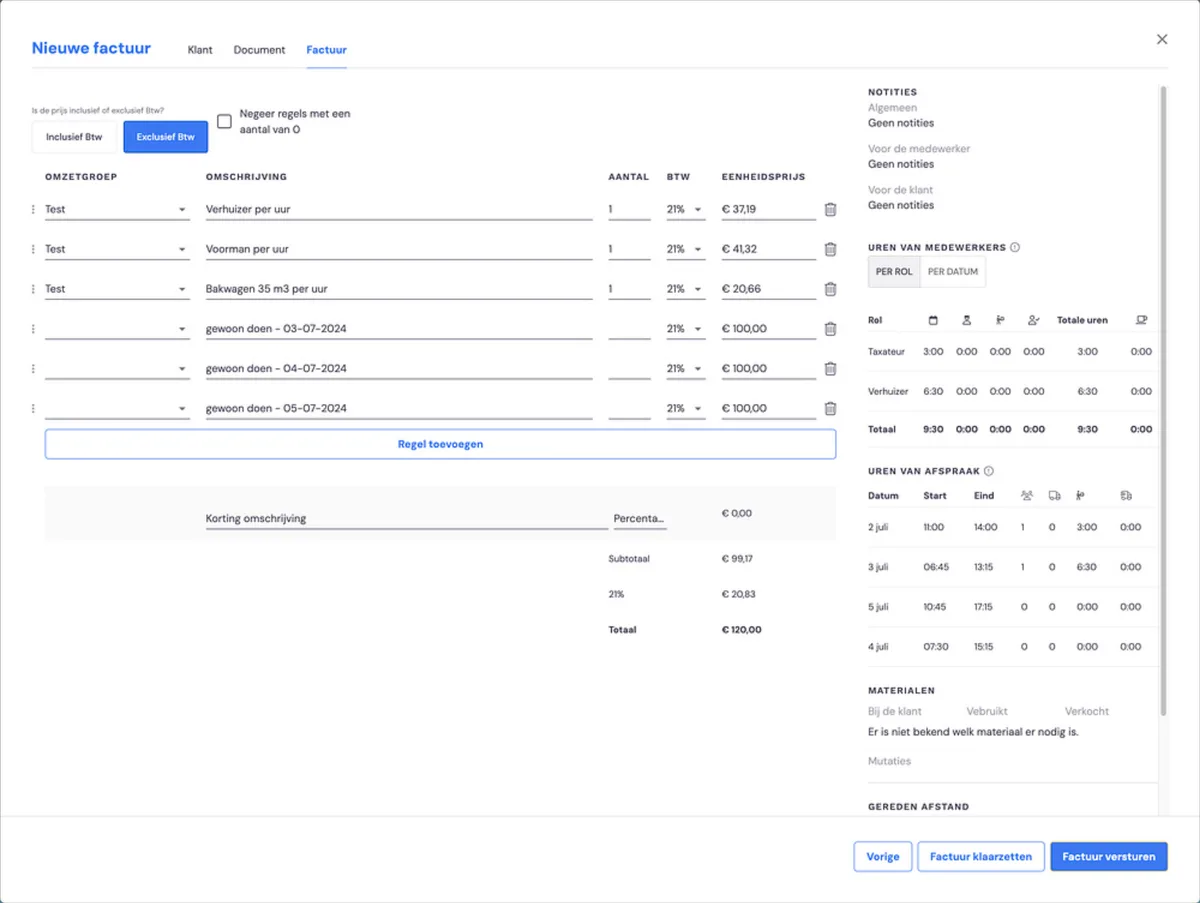Click the Nieuwe factuur title
Image resolution: width=1200 pixels, height=903 pixels.
[91, 48]
